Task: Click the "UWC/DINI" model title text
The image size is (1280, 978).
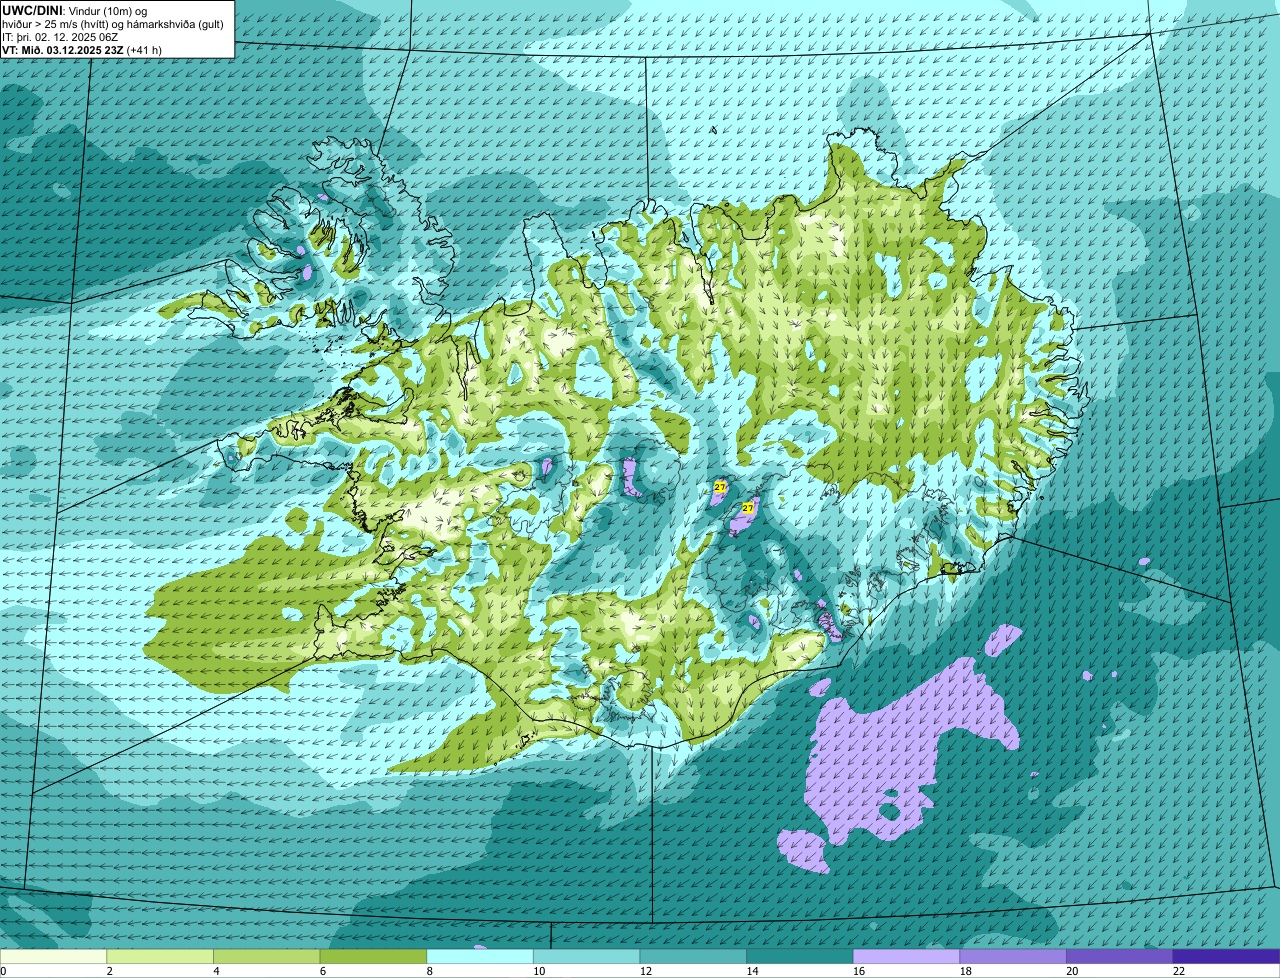Action: click(x=31, y=10)
